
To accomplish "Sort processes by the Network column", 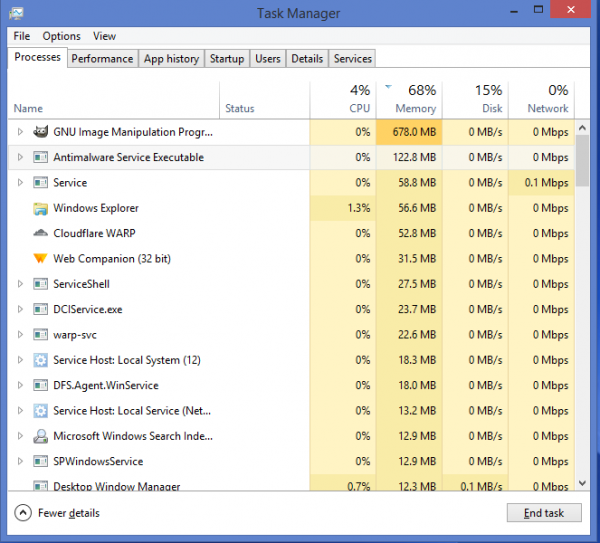I will pyautogui.click(x=541, y=100).
